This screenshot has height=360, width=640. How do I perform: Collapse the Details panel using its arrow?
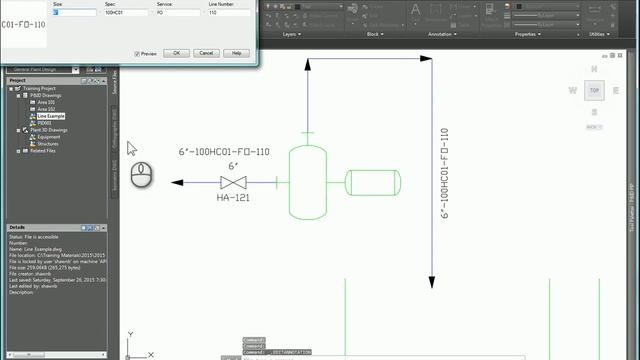click(x=104, y=228)
